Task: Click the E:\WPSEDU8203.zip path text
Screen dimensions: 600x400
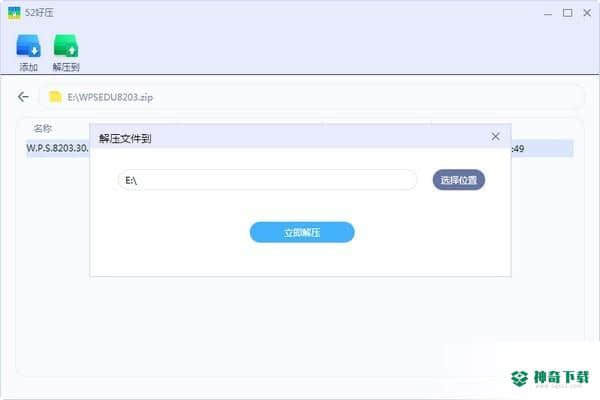Action: pyautogui.click(x=110, y=97)
